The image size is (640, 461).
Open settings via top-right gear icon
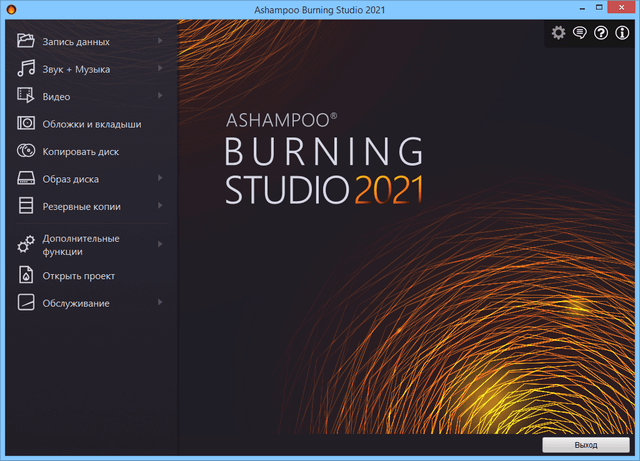tap(558, 33)
